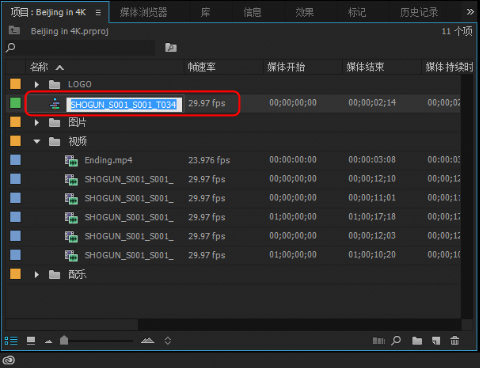Click the Beijing in 4K.prproj path text
480x368 pixels.
coord(69,31)
